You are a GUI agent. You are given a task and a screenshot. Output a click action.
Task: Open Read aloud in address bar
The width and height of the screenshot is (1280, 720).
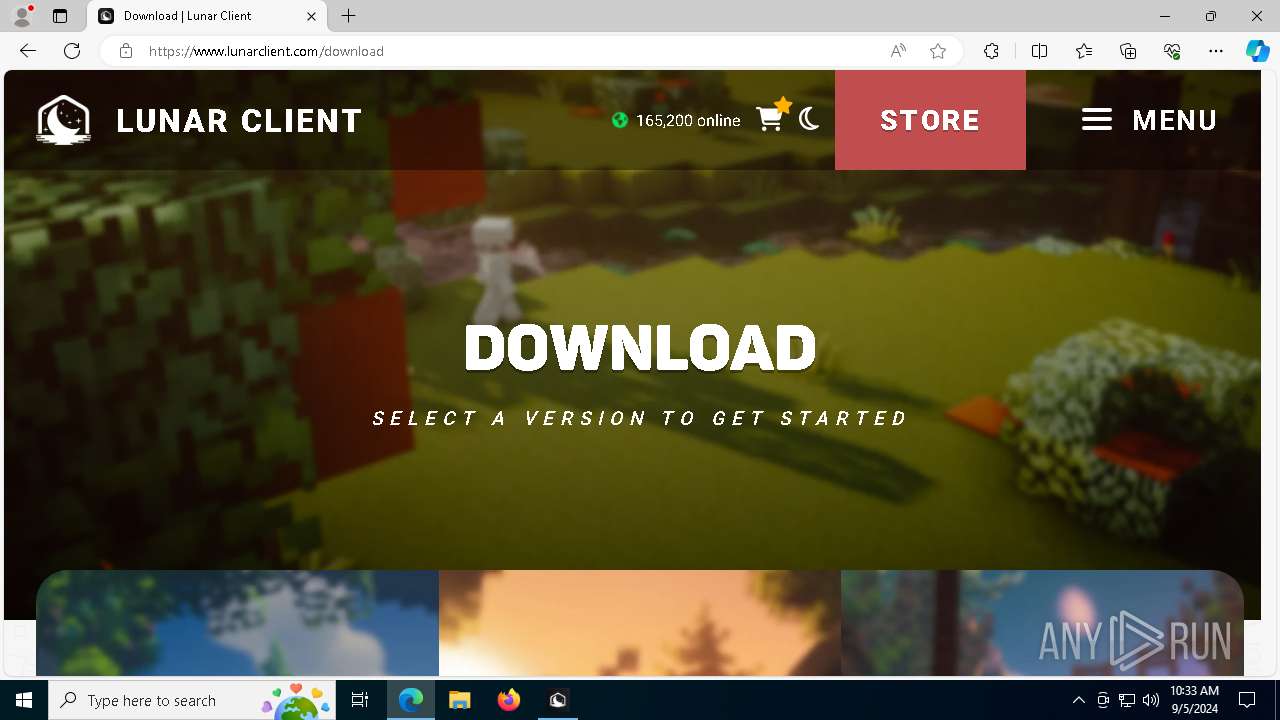click(898, 51)
